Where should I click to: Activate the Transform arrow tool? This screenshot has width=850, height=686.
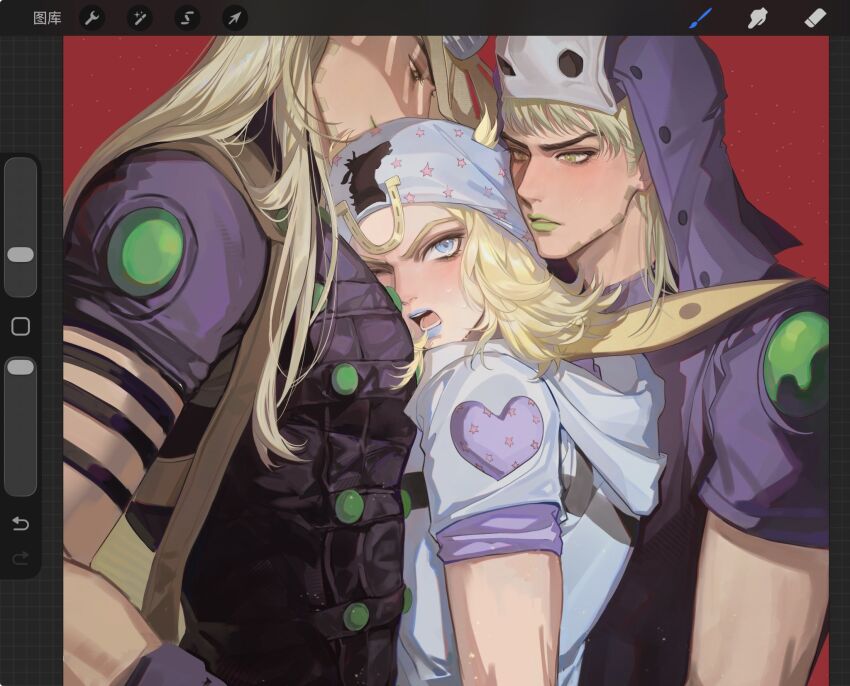click(235, 18)
